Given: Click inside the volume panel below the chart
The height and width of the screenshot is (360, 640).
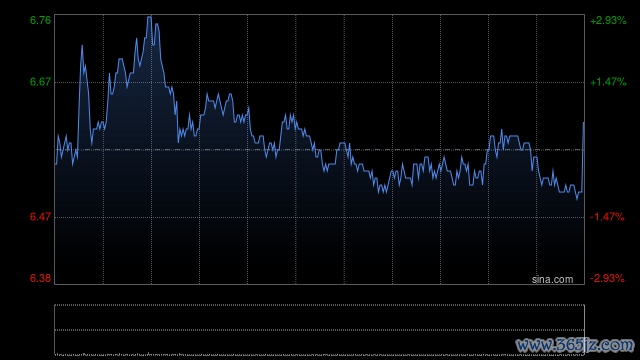Looking at the screenshot, I should 320,329.
